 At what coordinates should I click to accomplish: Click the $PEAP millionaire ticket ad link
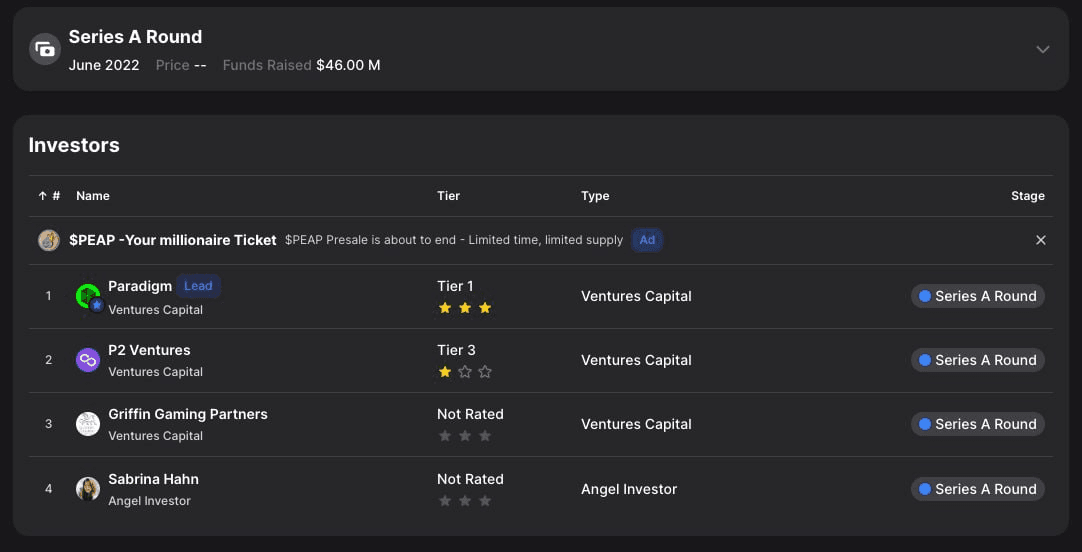[x=173, y=240]
